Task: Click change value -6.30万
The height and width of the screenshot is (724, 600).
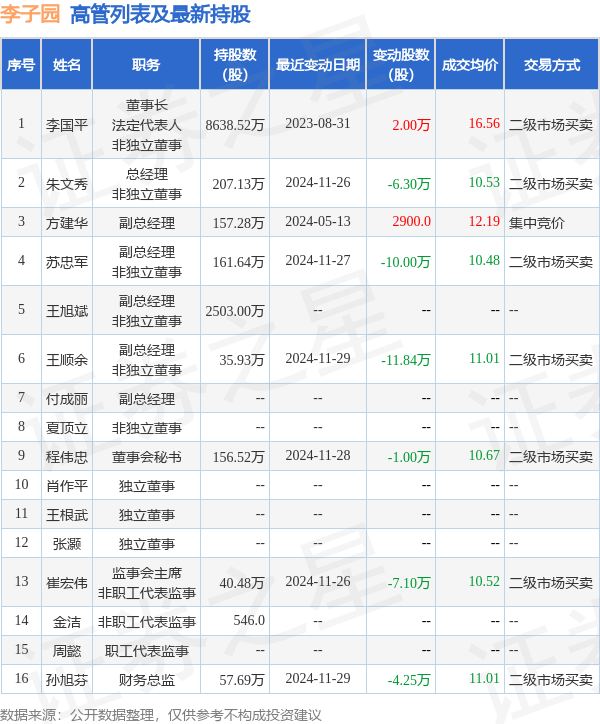Action: [409, 184]
